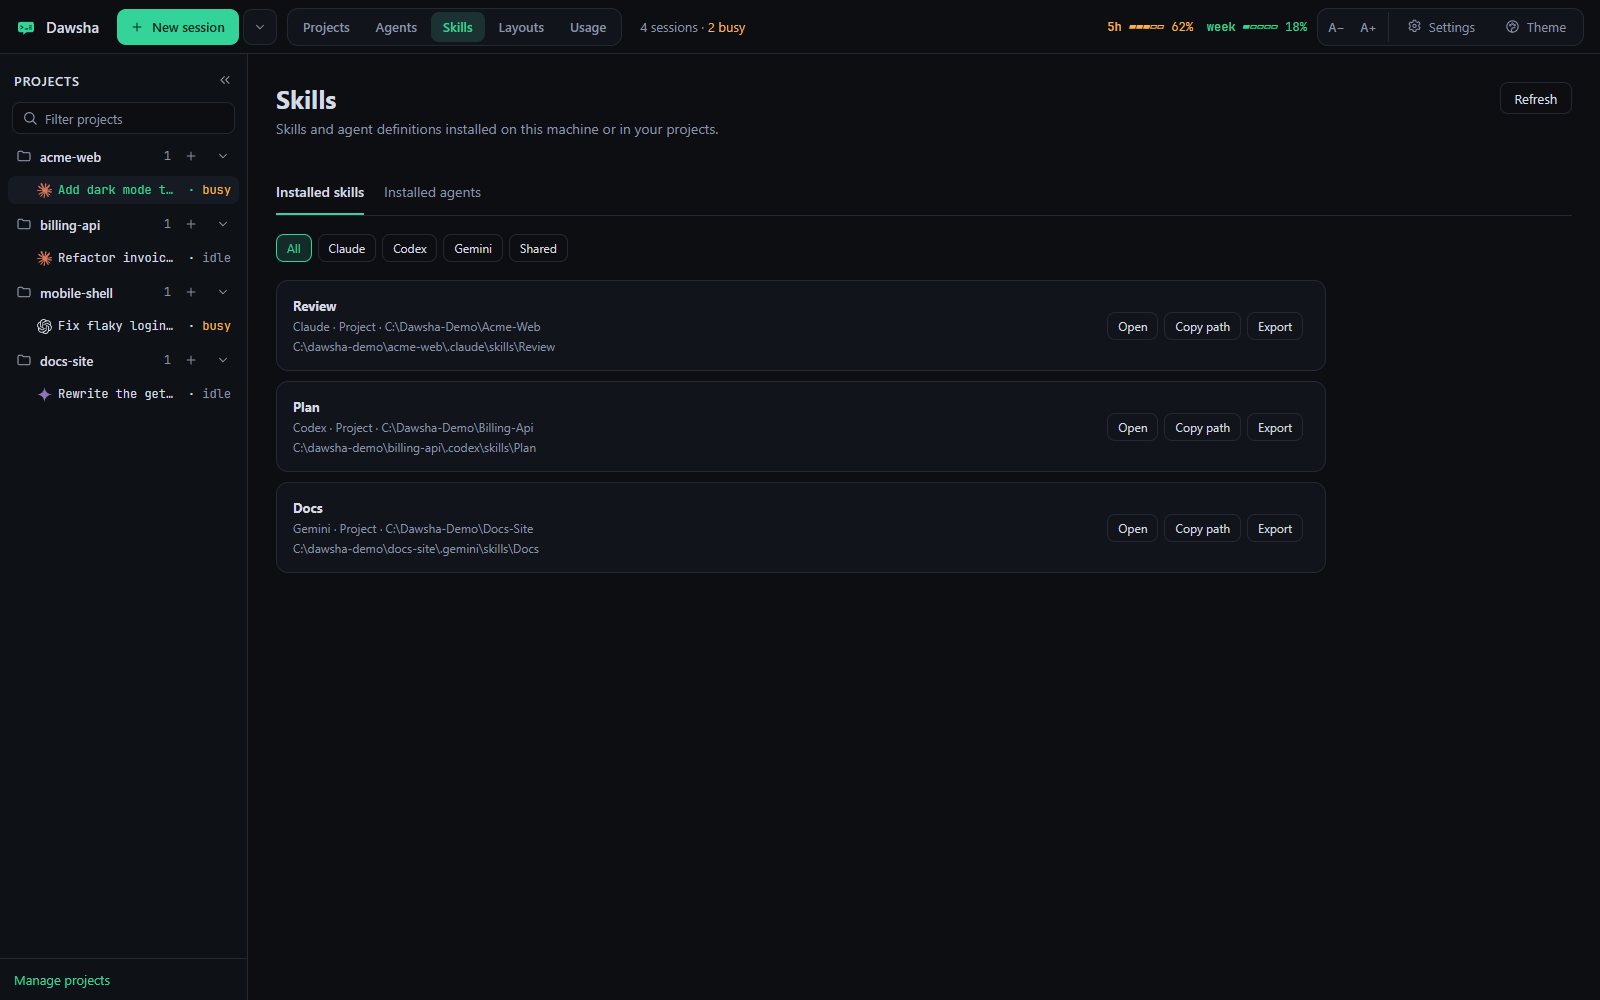Add a session to acme-web
Screen dimensions: 1600x1000
(191, 156)
